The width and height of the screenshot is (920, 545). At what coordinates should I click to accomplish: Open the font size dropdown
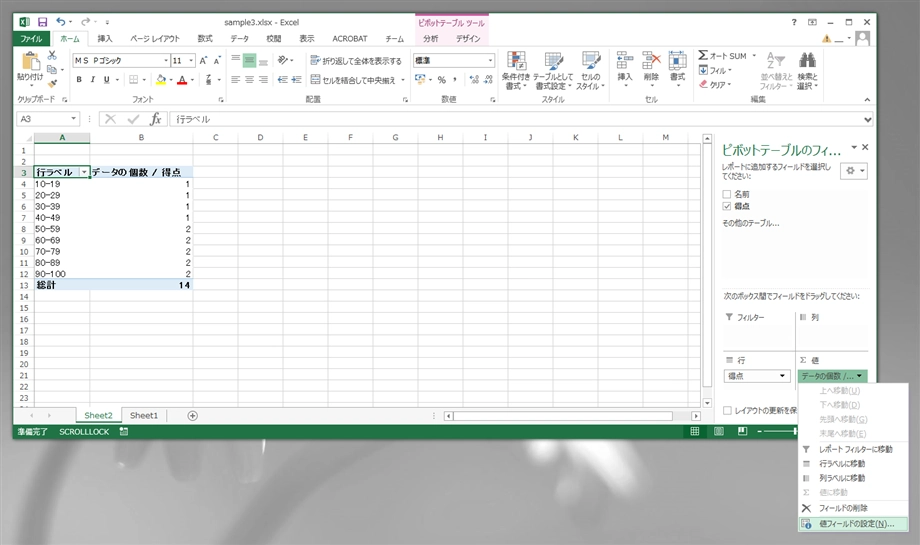click(x=191, y=60)
